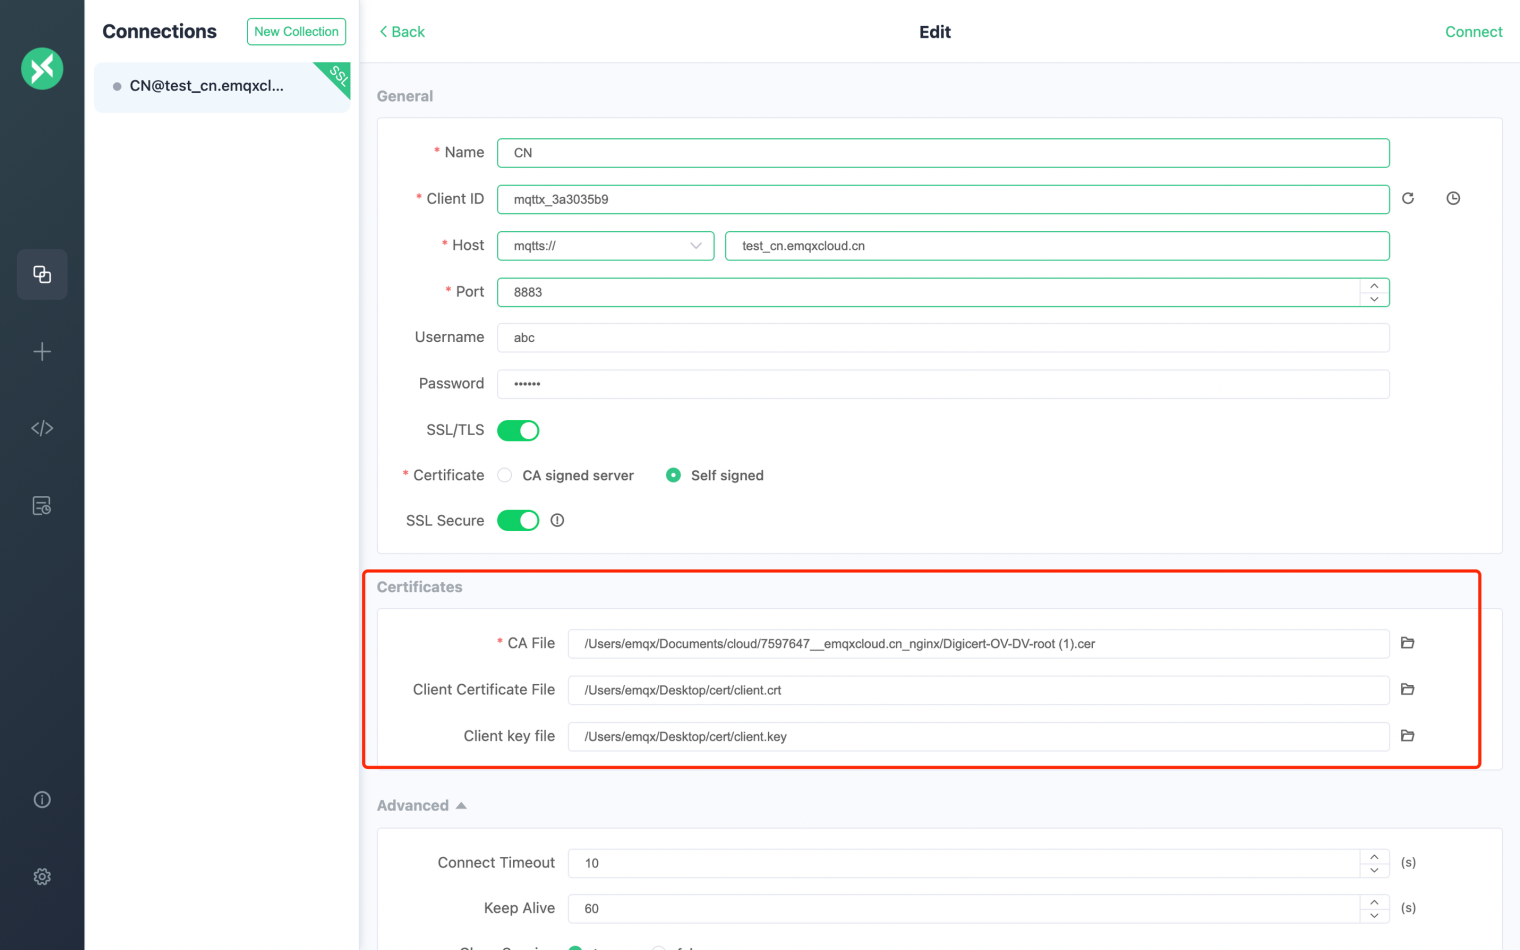
Task: Increase Keep Alive value
Action: click(1374, 902)
